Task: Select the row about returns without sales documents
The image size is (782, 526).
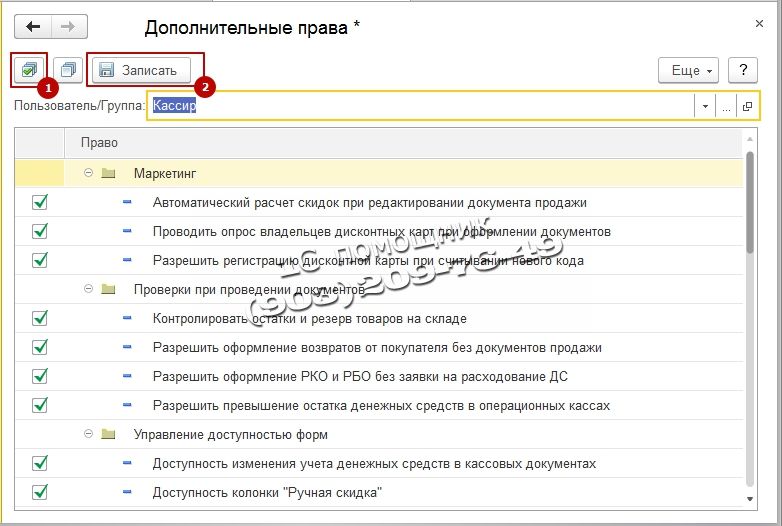Action: point(377,348)
